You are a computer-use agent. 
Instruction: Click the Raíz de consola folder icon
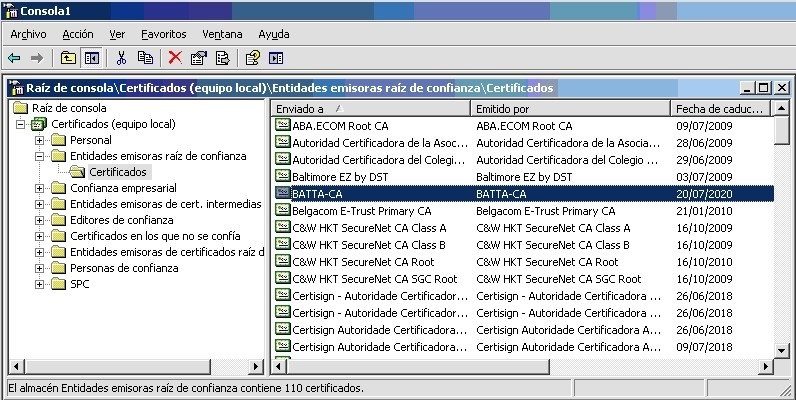(20, 108)
